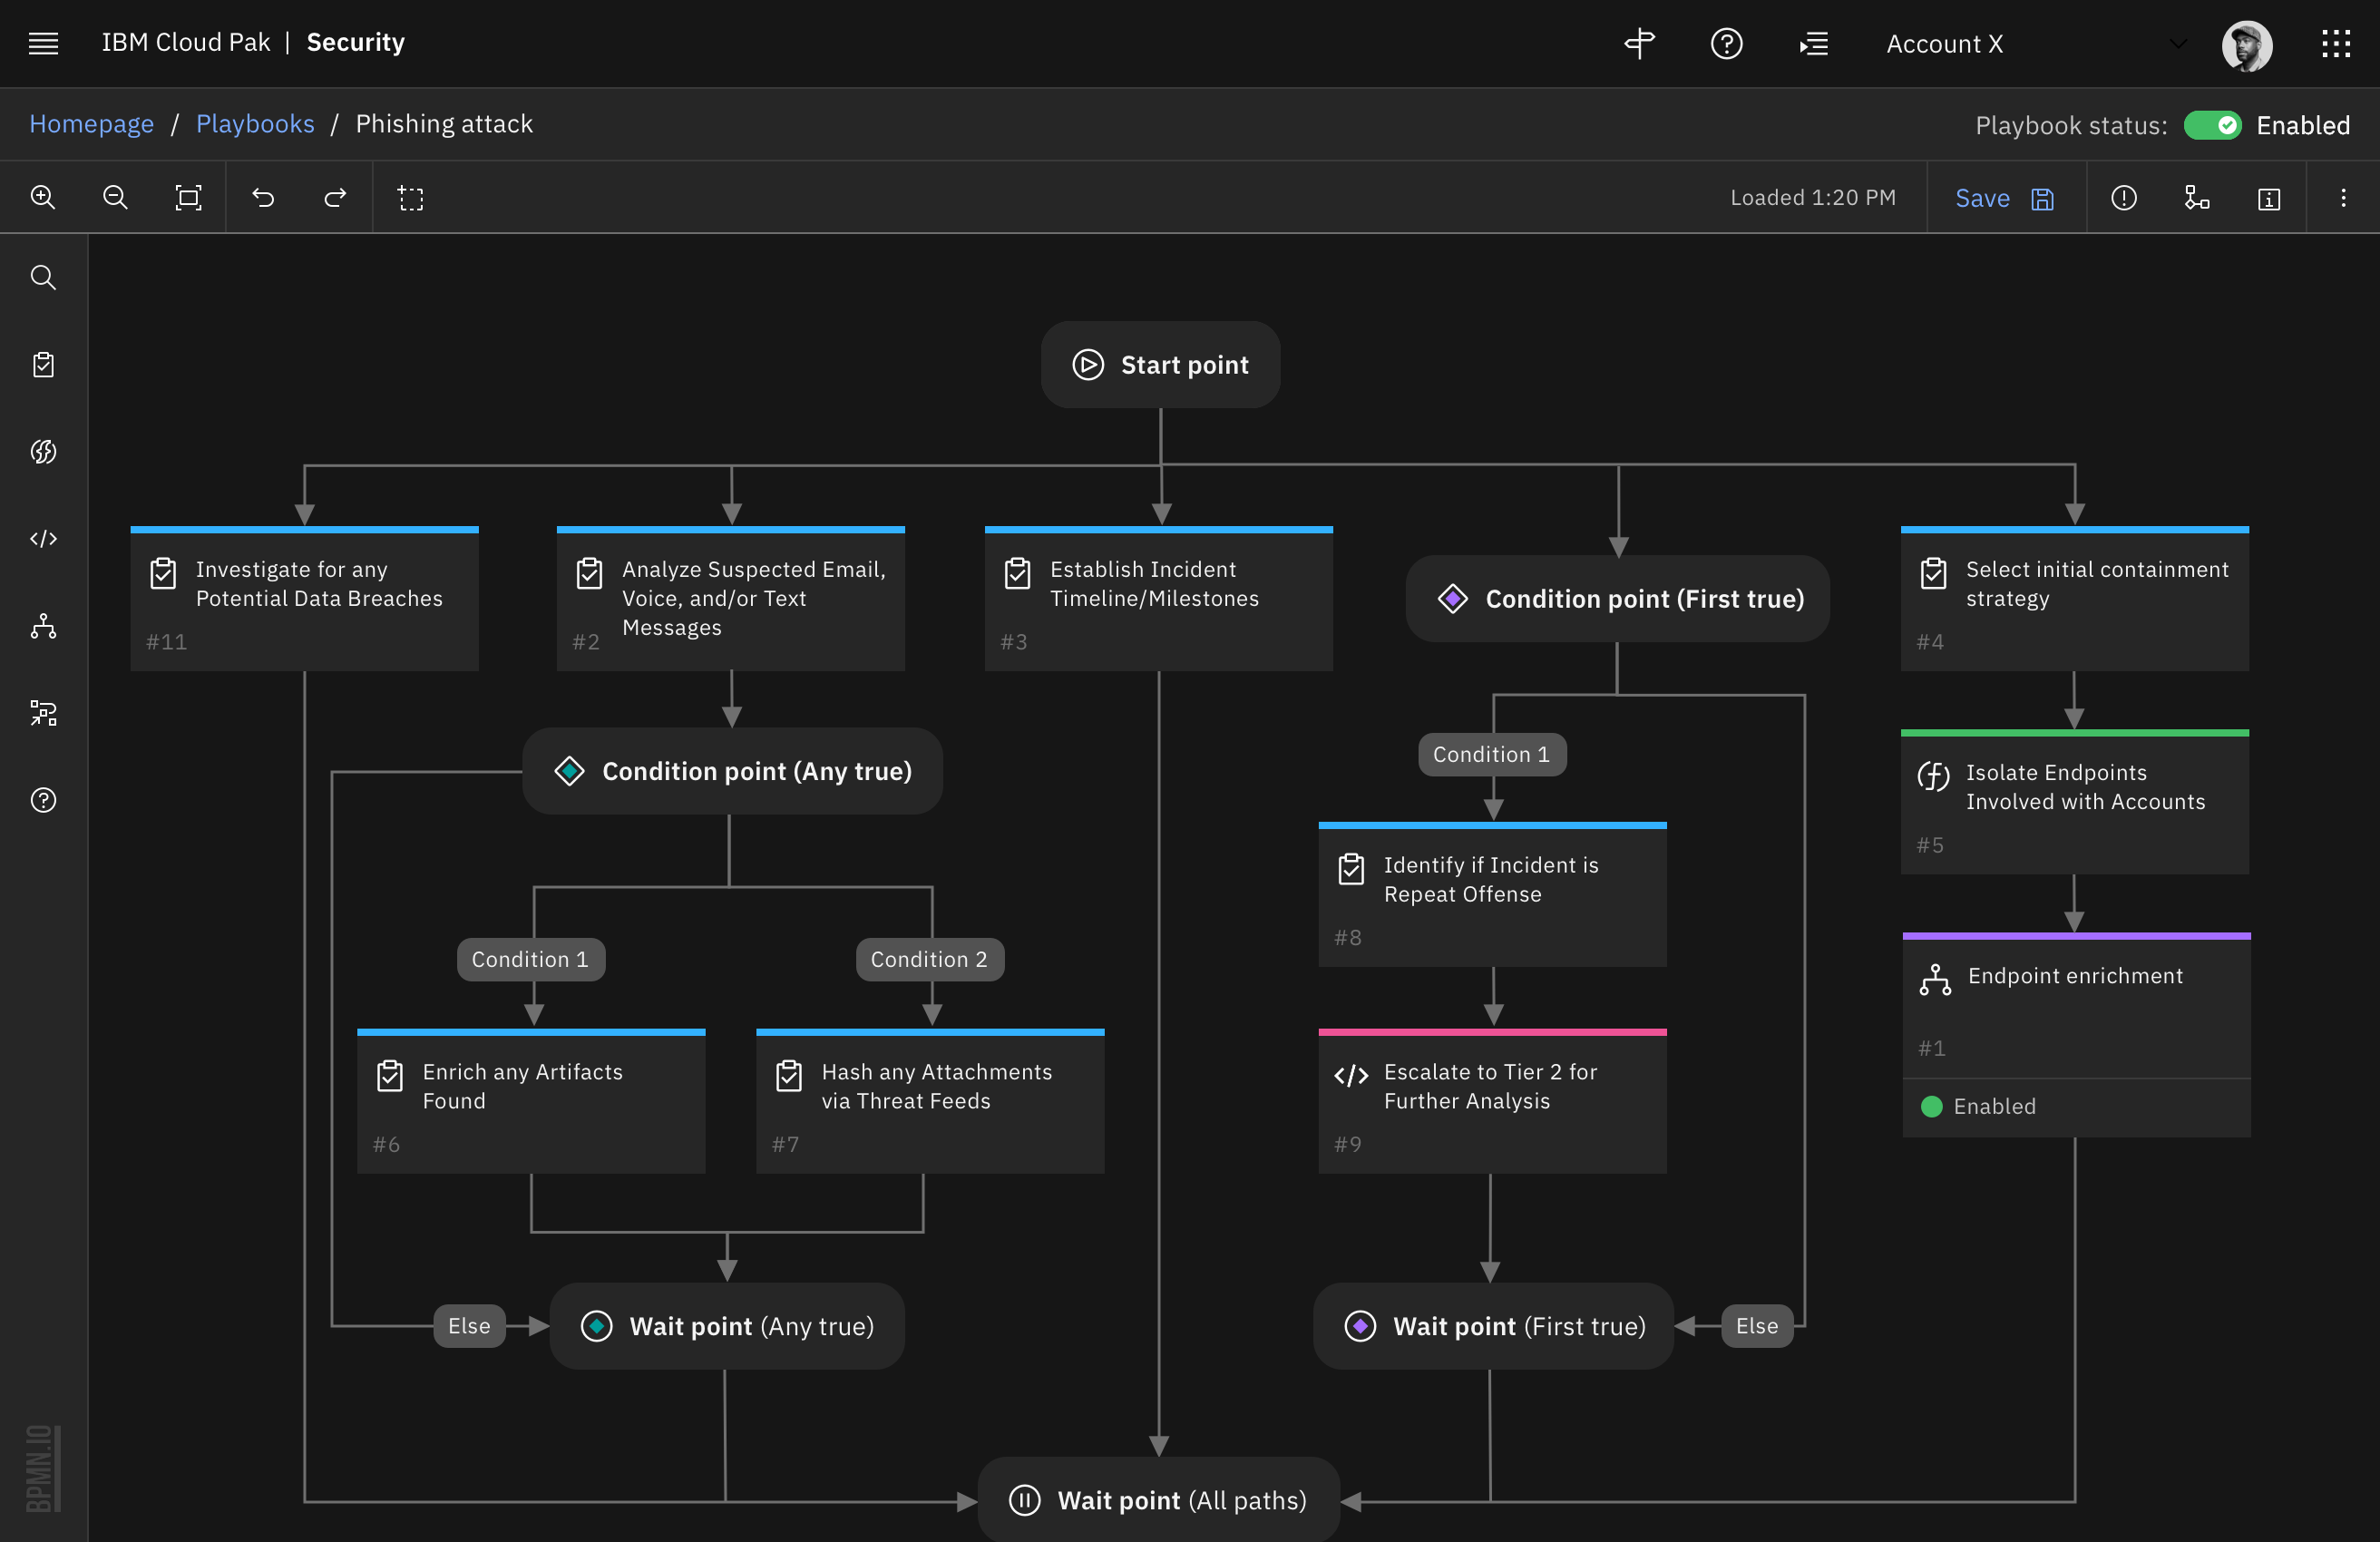Screen dimensions: 2380x1542
Task: Go to the Playbooks breadcrumb
Action: point(255,124)
